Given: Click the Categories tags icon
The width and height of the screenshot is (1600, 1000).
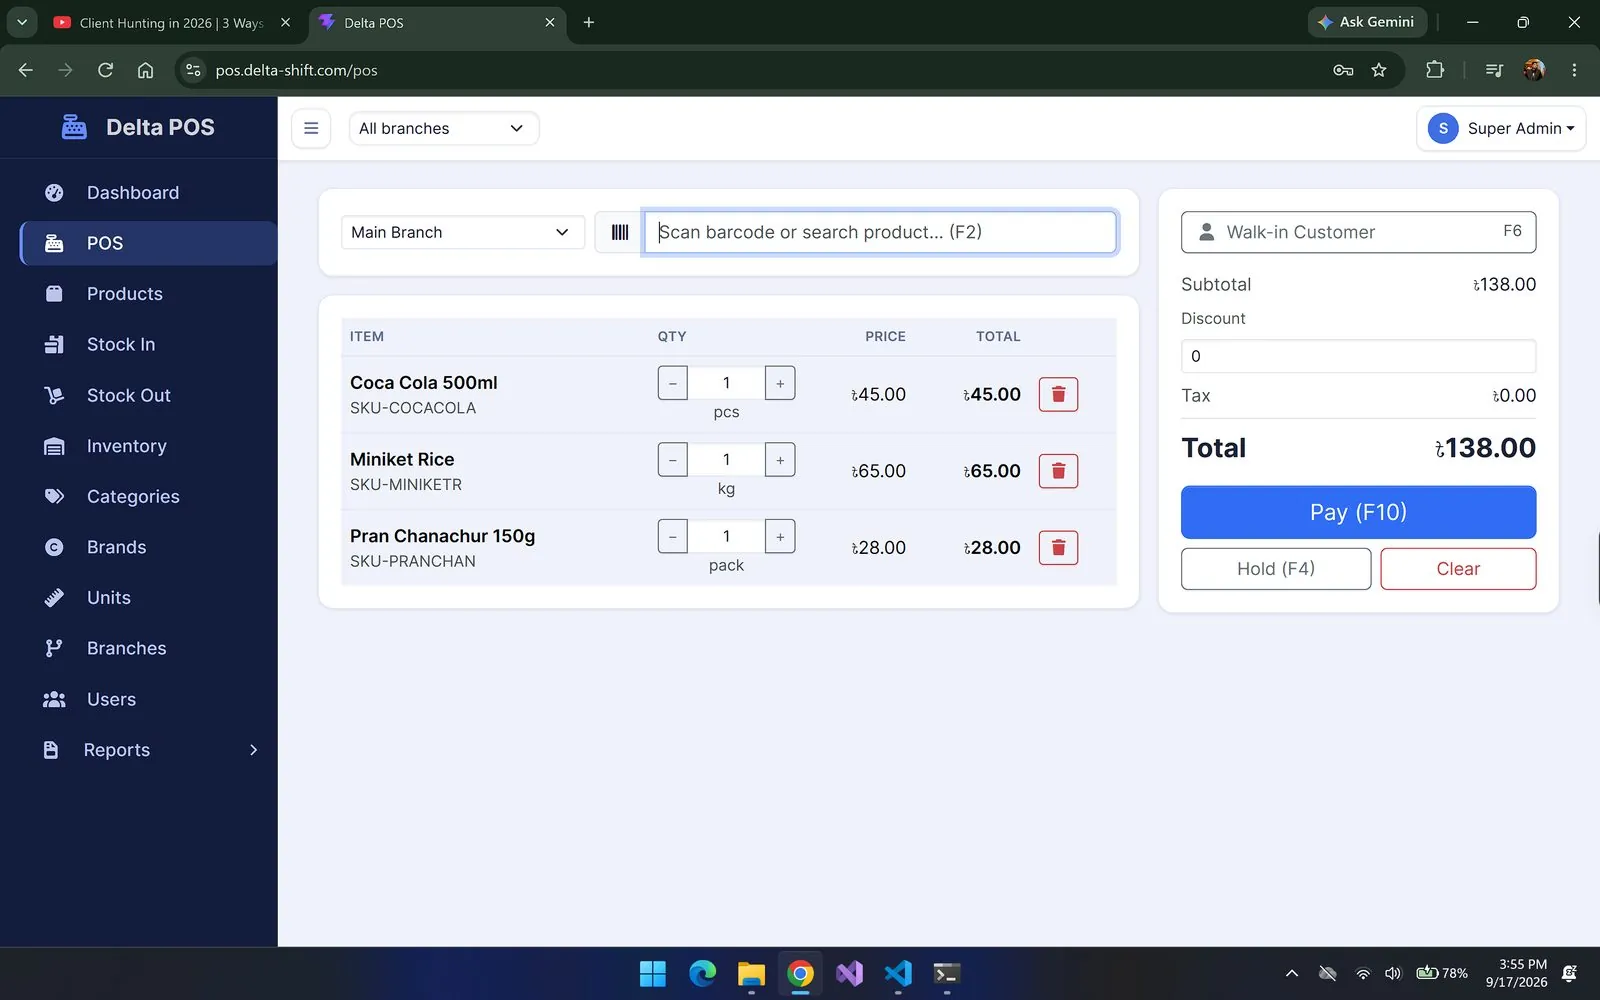Looking at the screenshot, I should coord(54,497).
